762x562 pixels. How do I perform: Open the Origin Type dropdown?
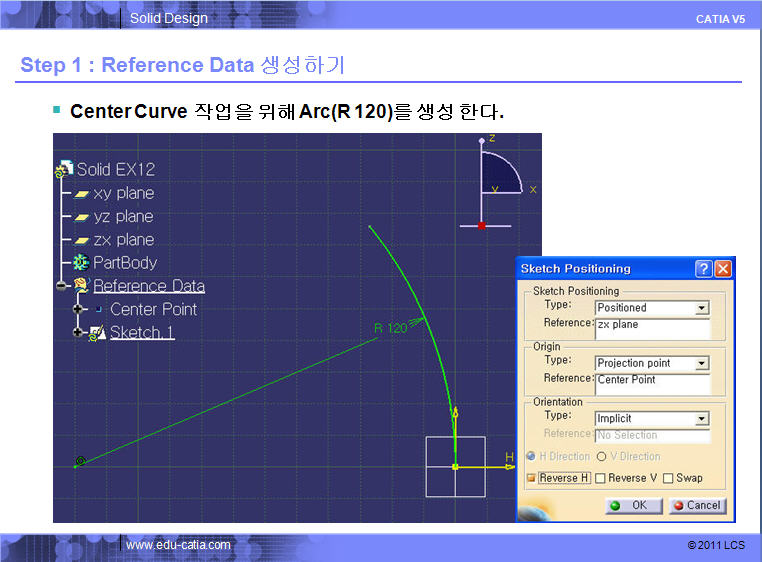pos(702,363)
